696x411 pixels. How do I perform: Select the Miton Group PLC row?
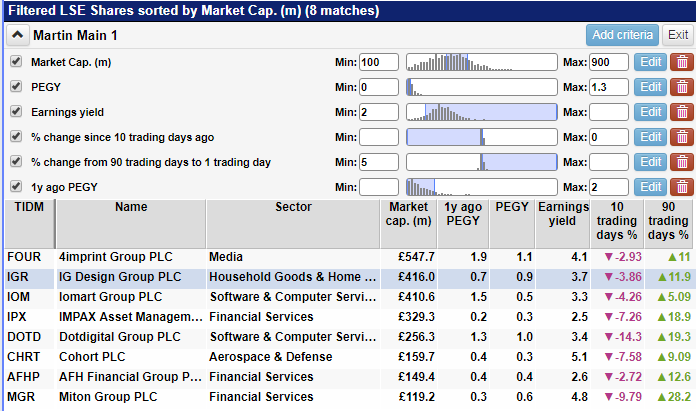(x=349, y=397)
